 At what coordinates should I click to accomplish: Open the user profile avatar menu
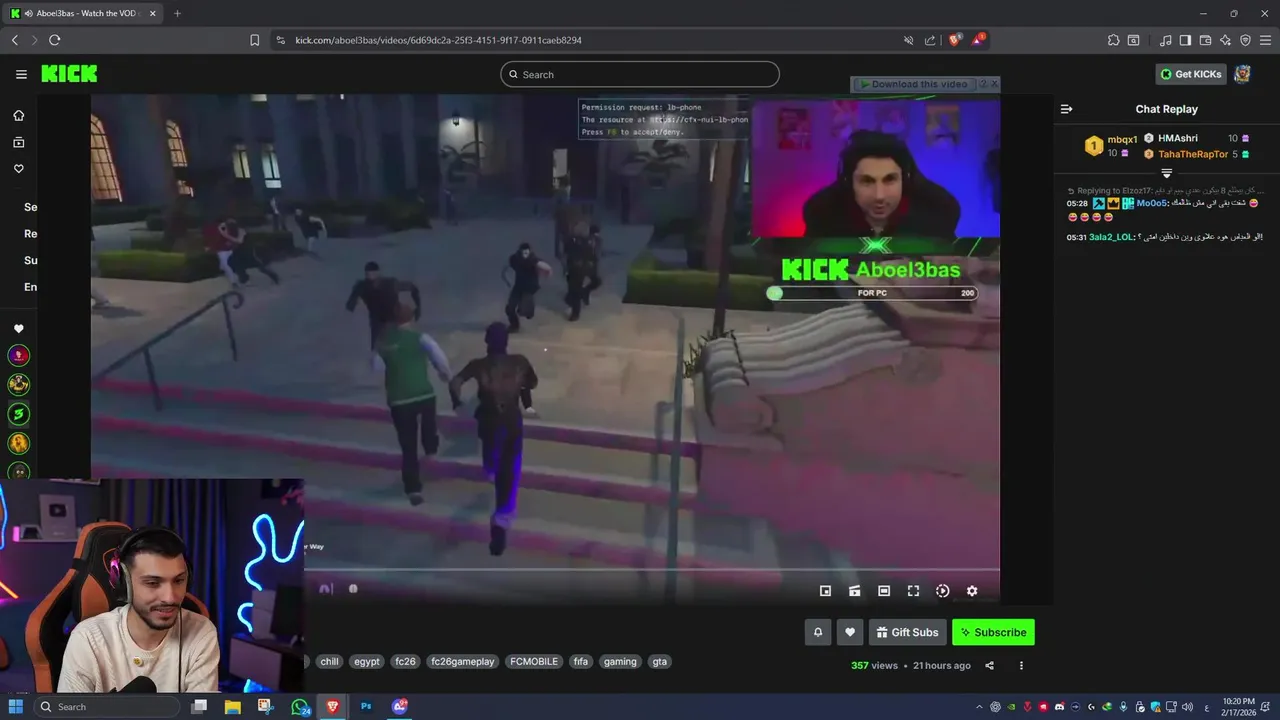tap(1242, 74)
